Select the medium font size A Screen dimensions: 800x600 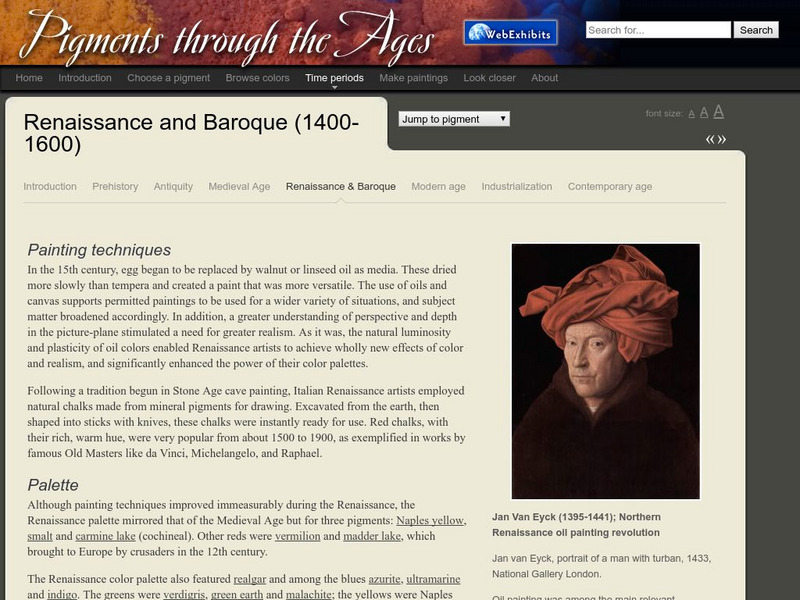(x=703, y=112)
